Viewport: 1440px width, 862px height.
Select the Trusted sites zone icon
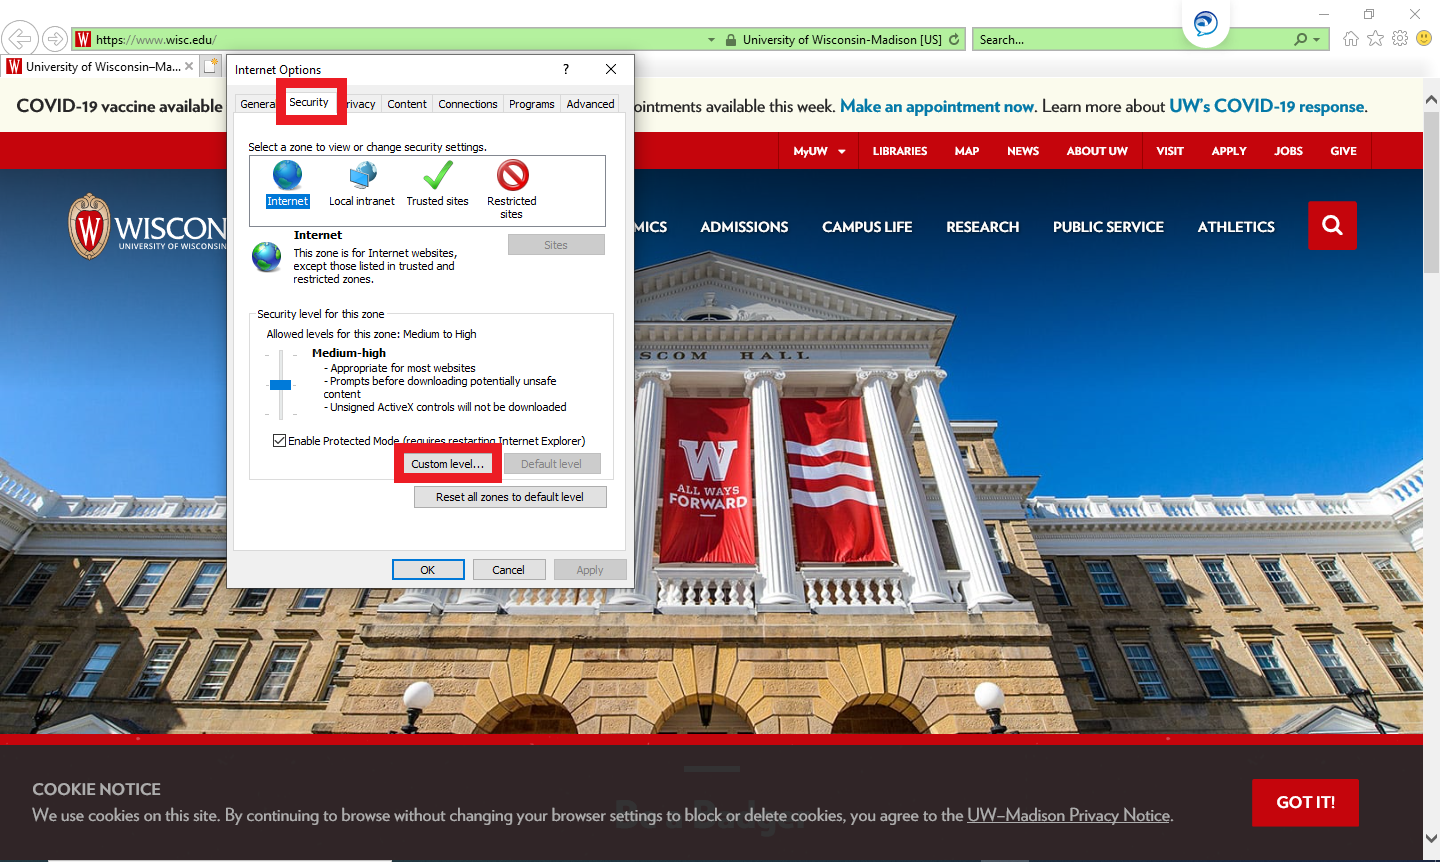[x=437, y=184]
